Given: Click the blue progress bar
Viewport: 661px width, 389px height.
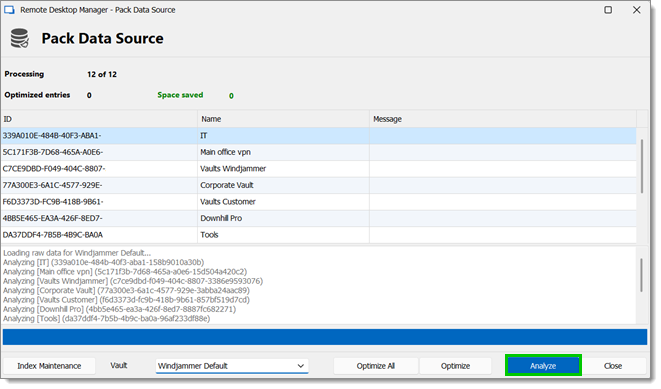Looking at the screenshot, I should coord(325,337).
